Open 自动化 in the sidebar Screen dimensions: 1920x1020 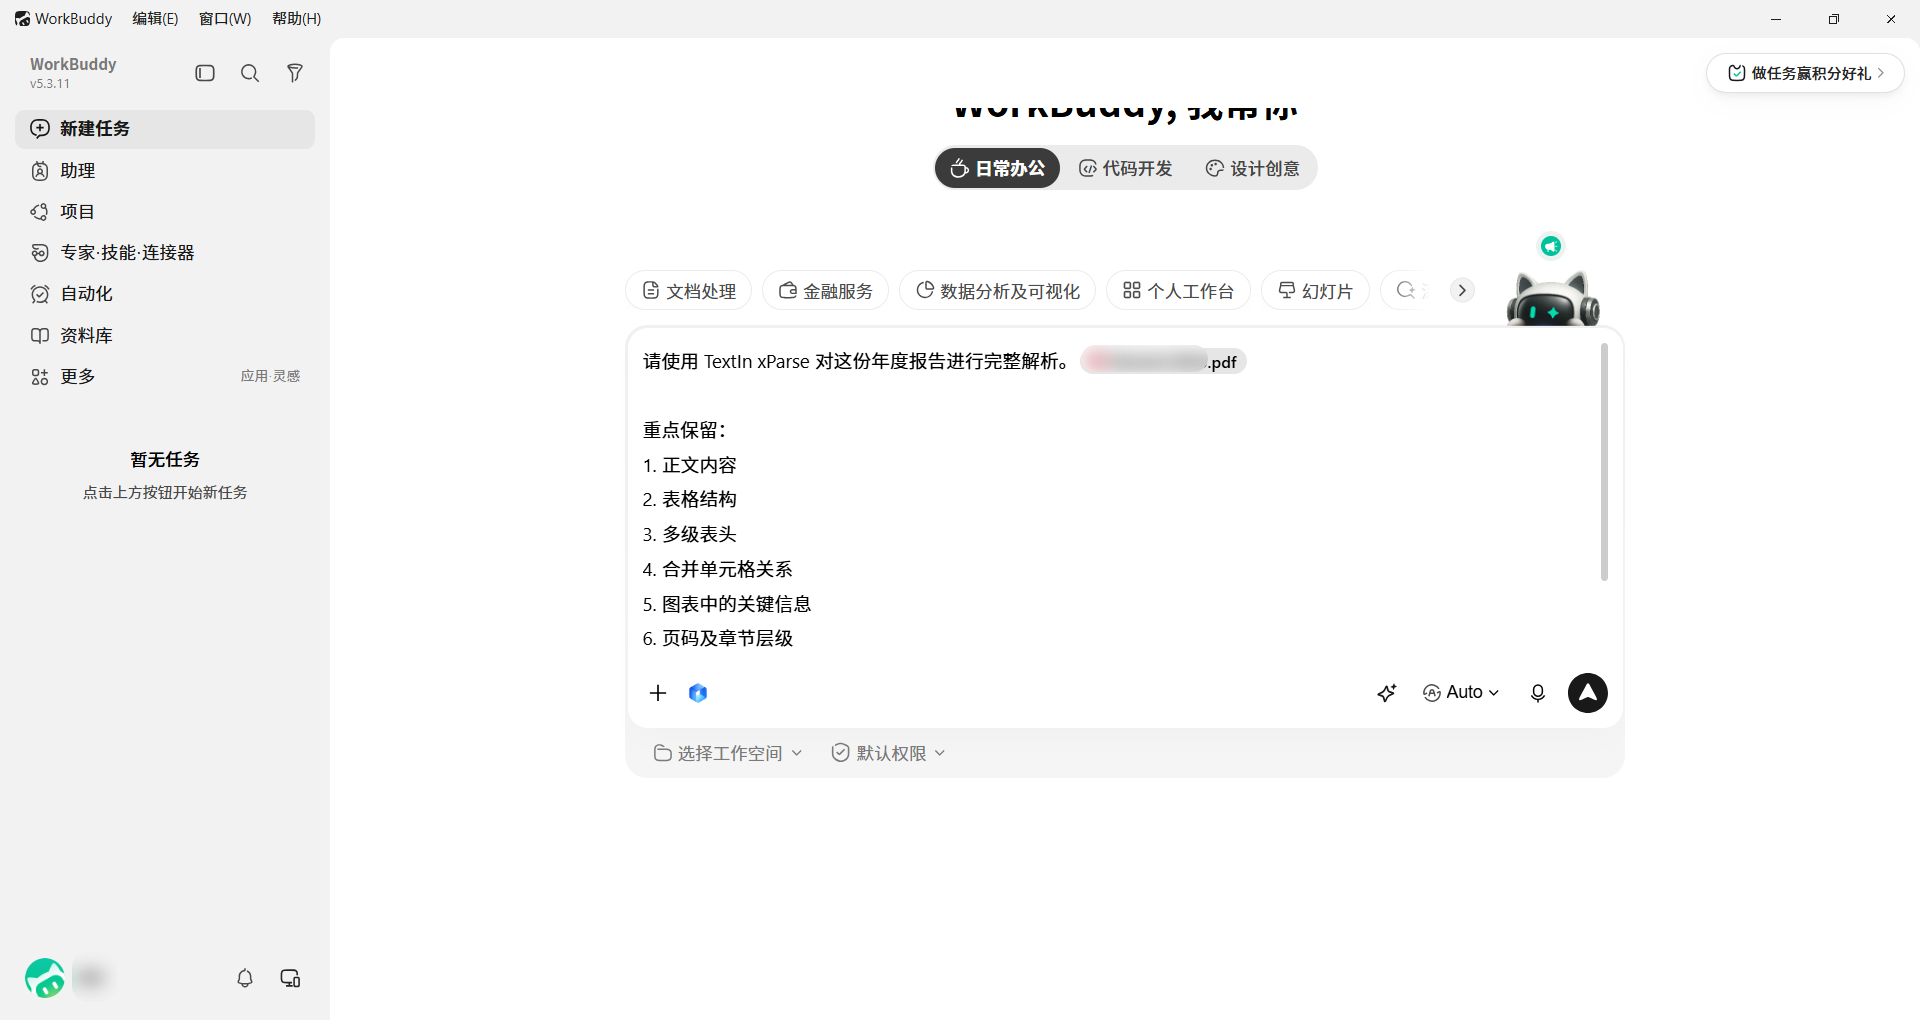click(165, 294)
